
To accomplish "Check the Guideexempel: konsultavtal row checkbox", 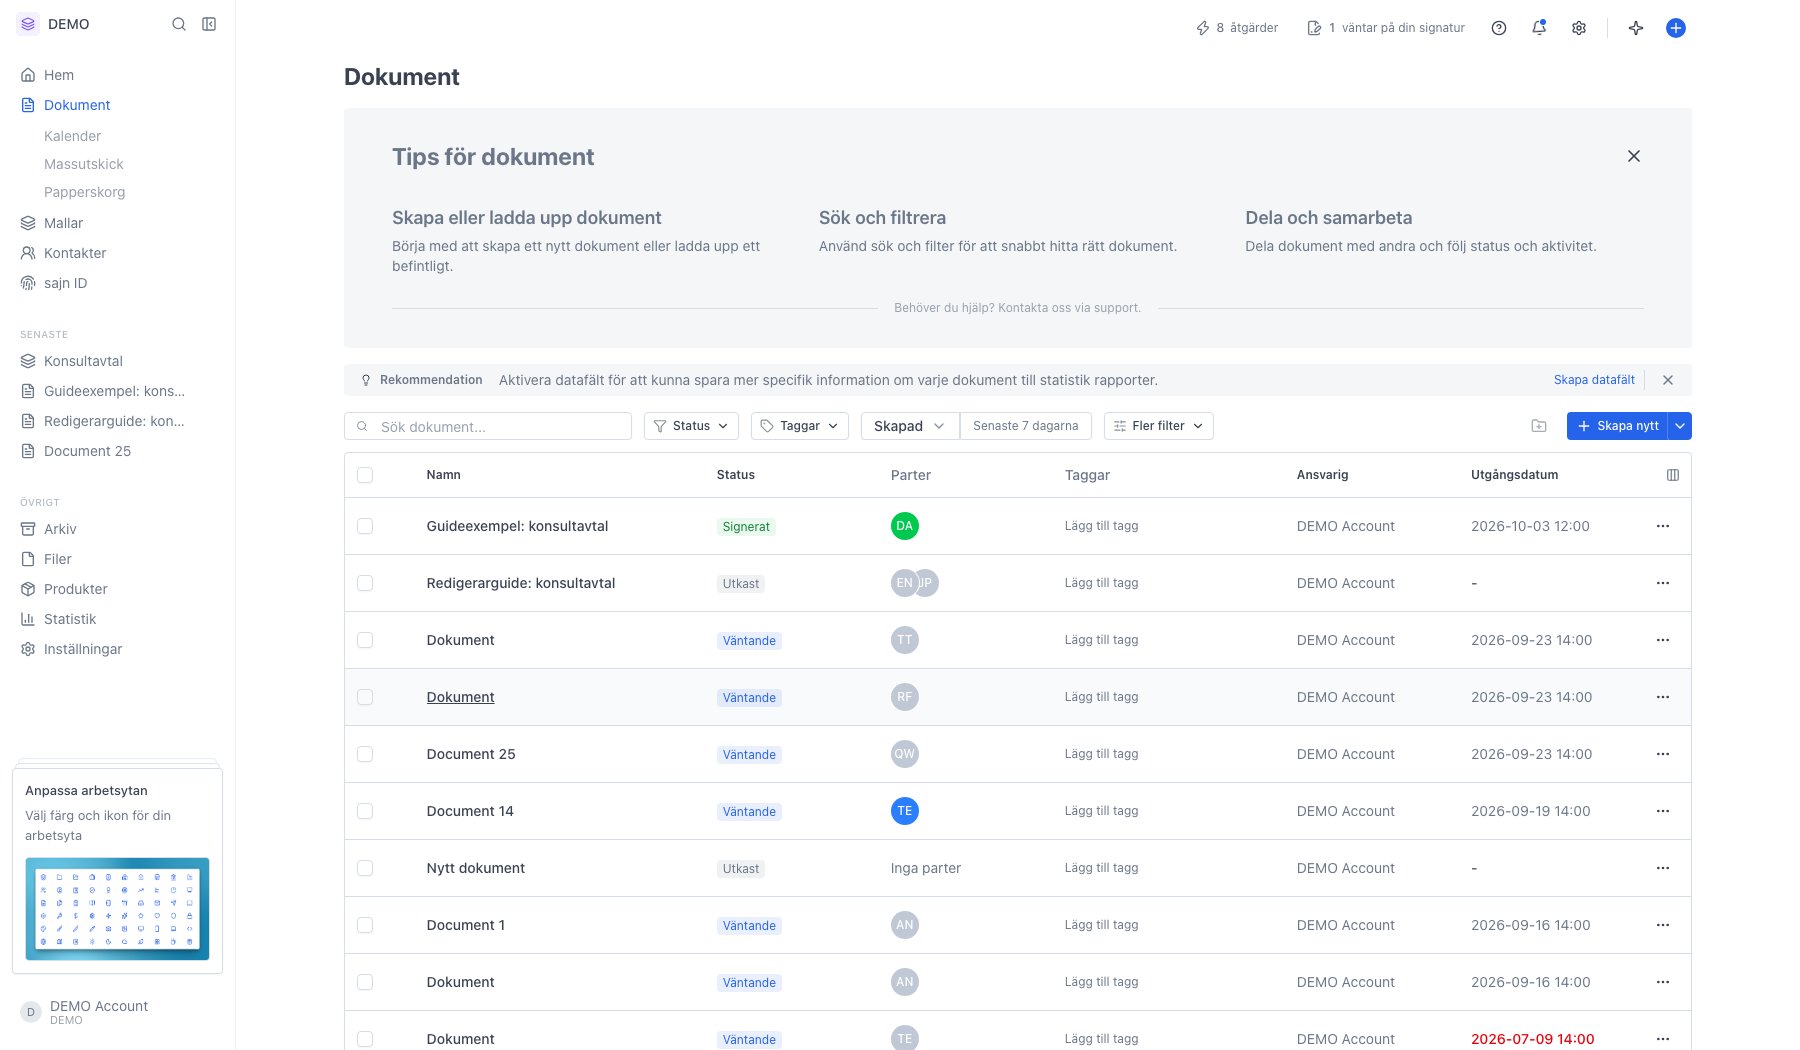I will coord(365,526).
